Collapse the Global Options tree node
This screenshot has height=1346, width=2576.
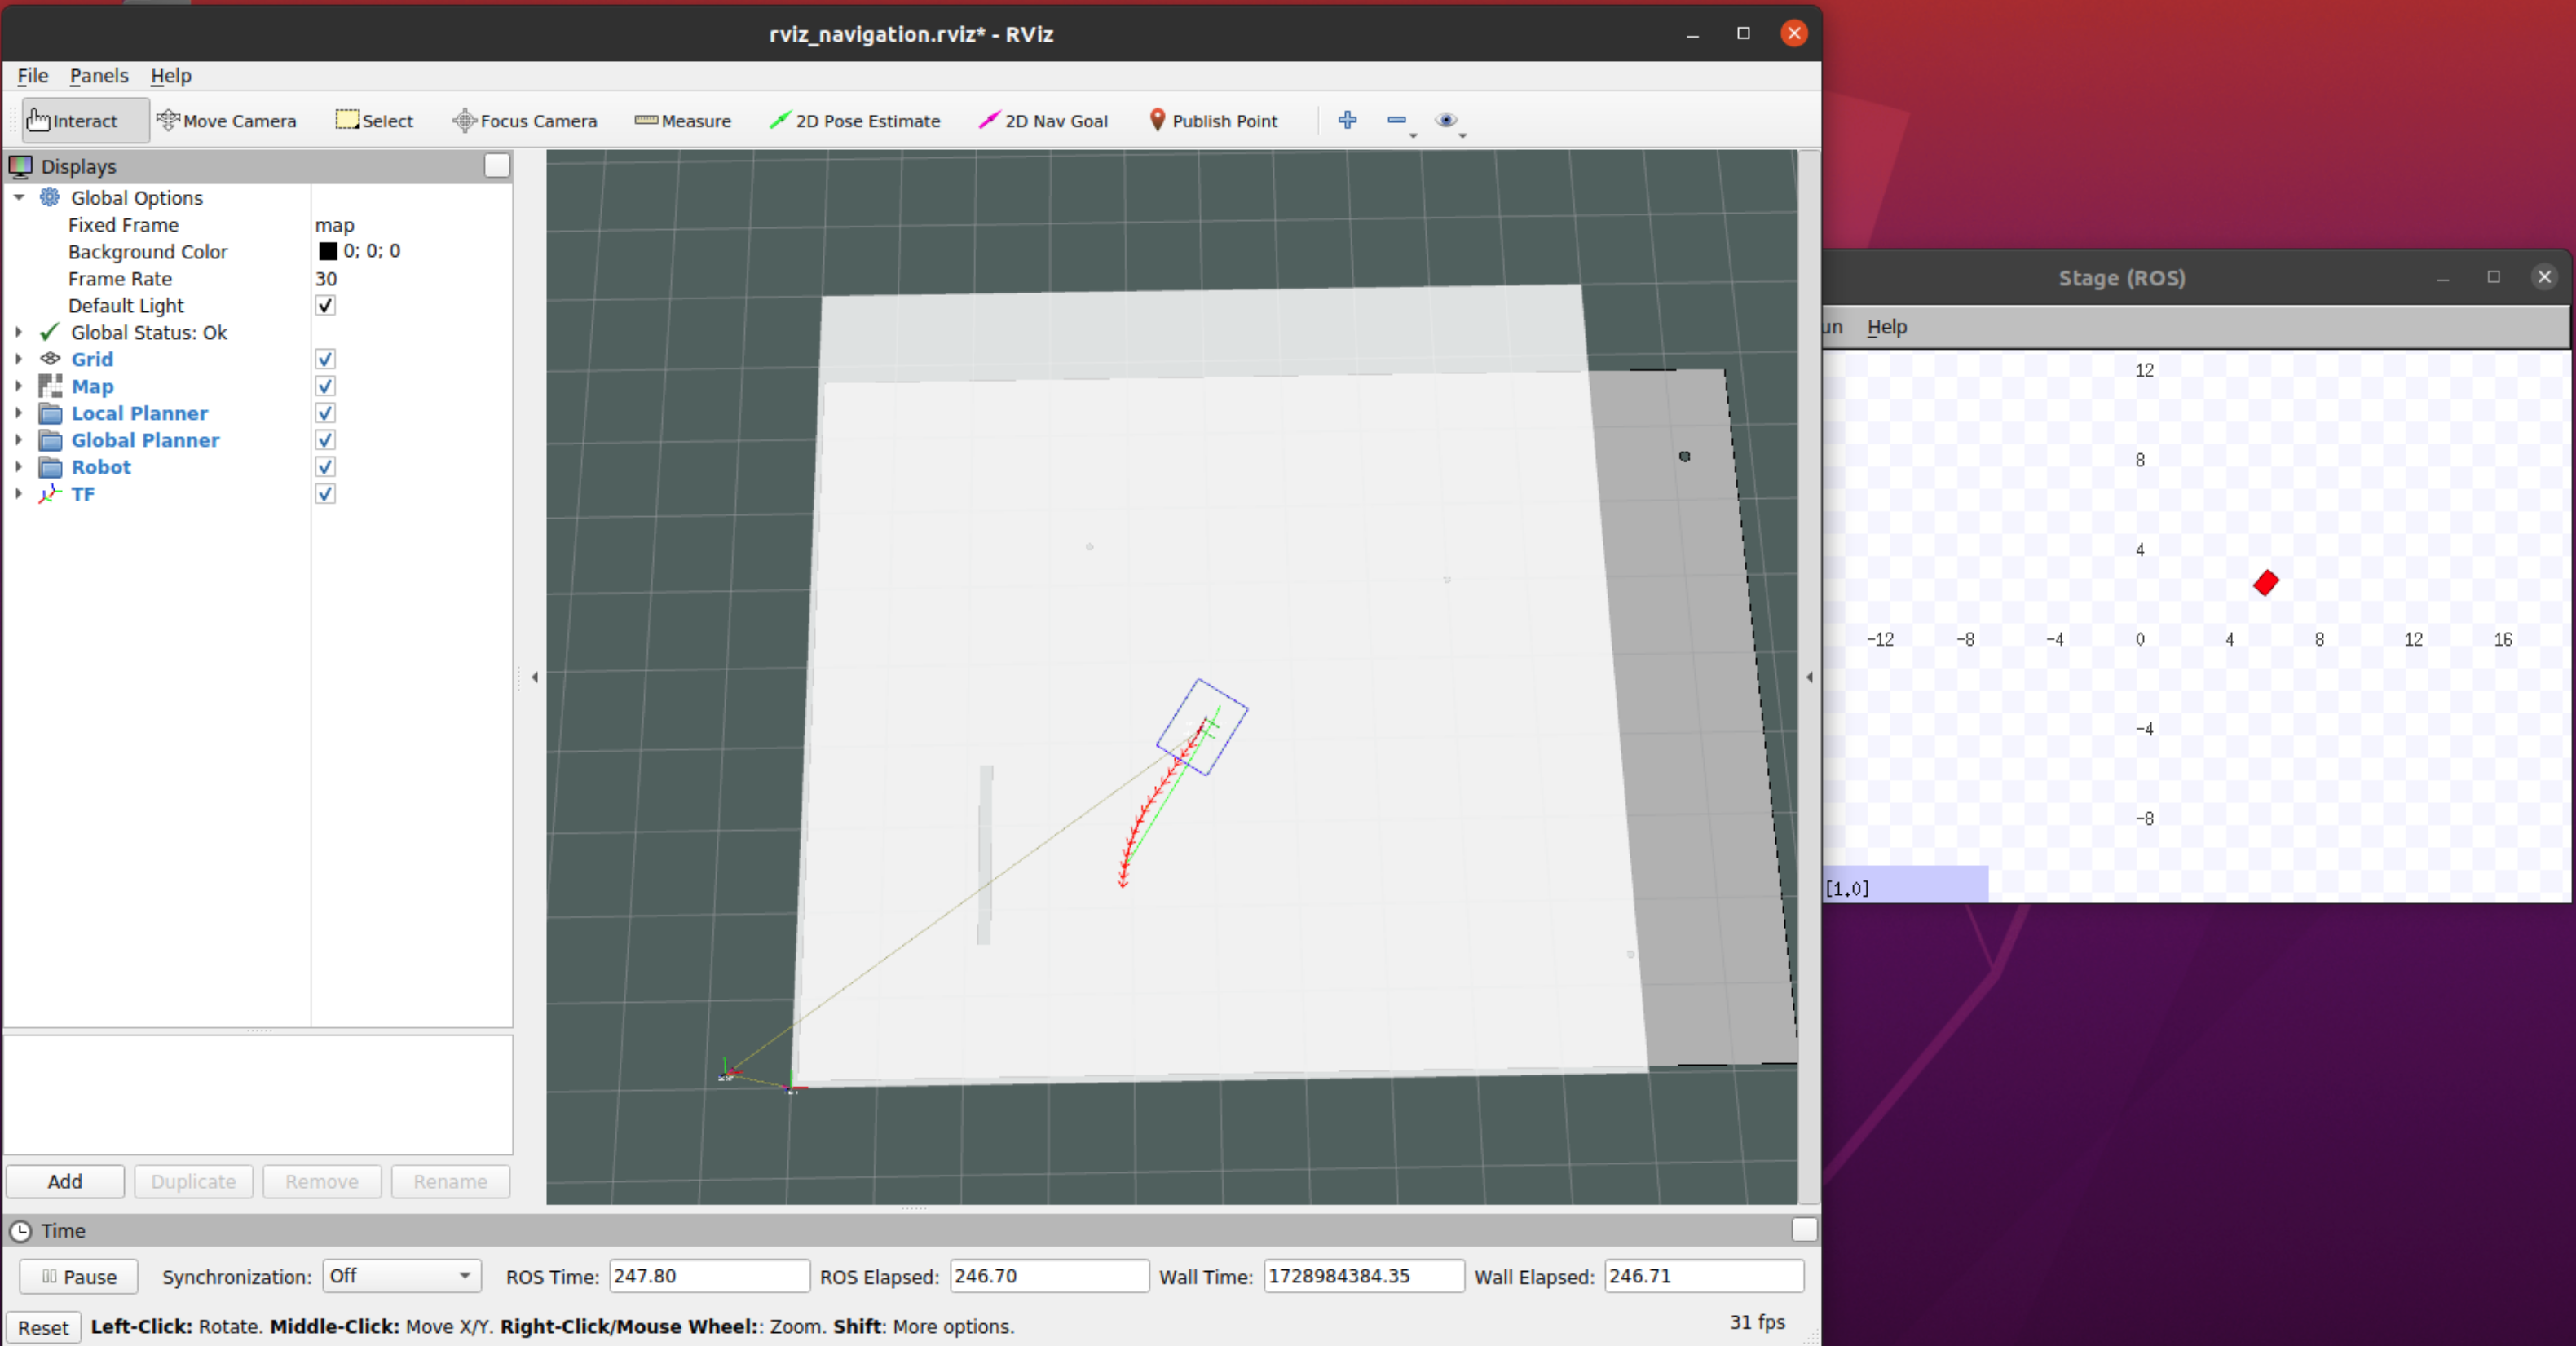click(x=19, y=197)
